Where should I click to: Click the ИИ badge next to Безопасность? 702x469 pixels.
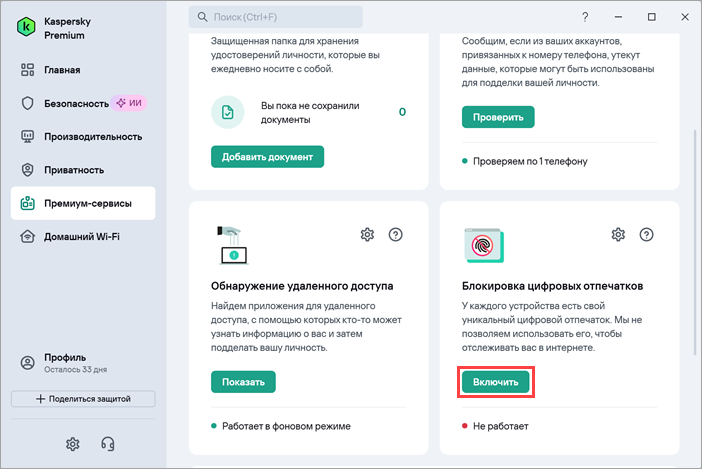129,103
